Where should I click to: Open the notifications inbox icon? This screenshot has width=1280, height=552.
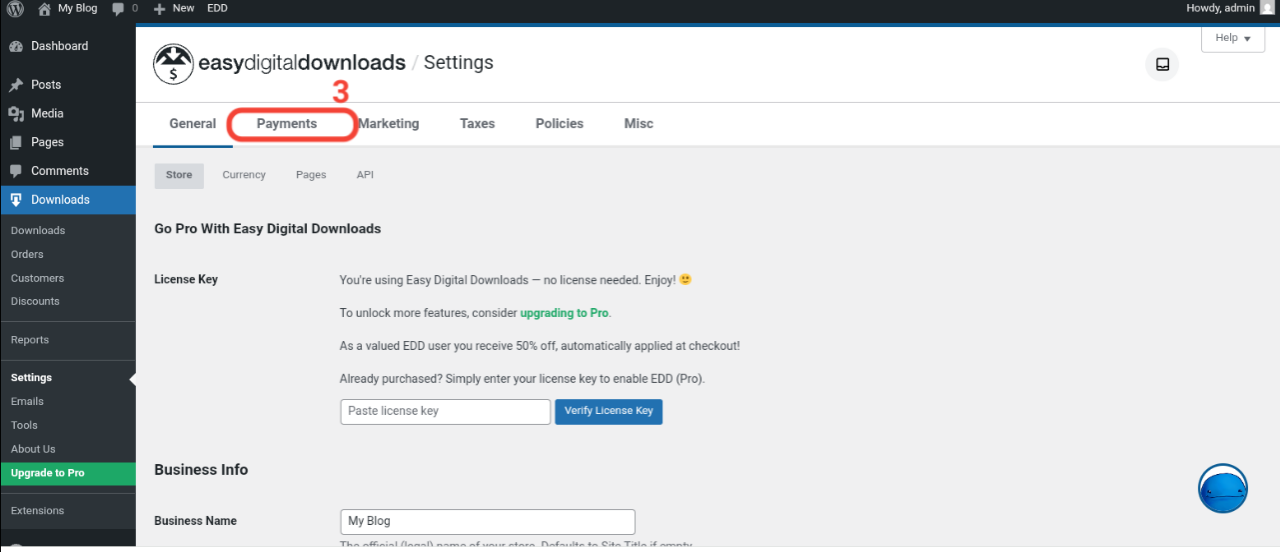pos(1162,64)
